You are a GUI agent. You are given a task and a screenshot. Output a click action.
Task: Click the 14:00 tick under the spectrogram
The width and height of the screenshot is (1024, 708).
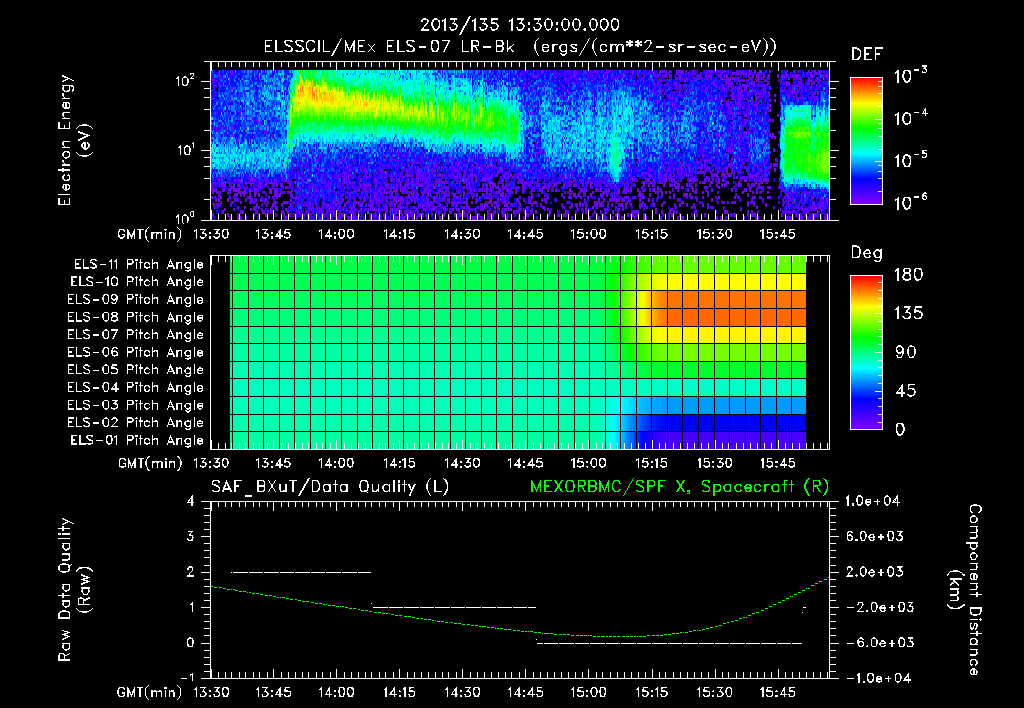click(x=336, y=234)
